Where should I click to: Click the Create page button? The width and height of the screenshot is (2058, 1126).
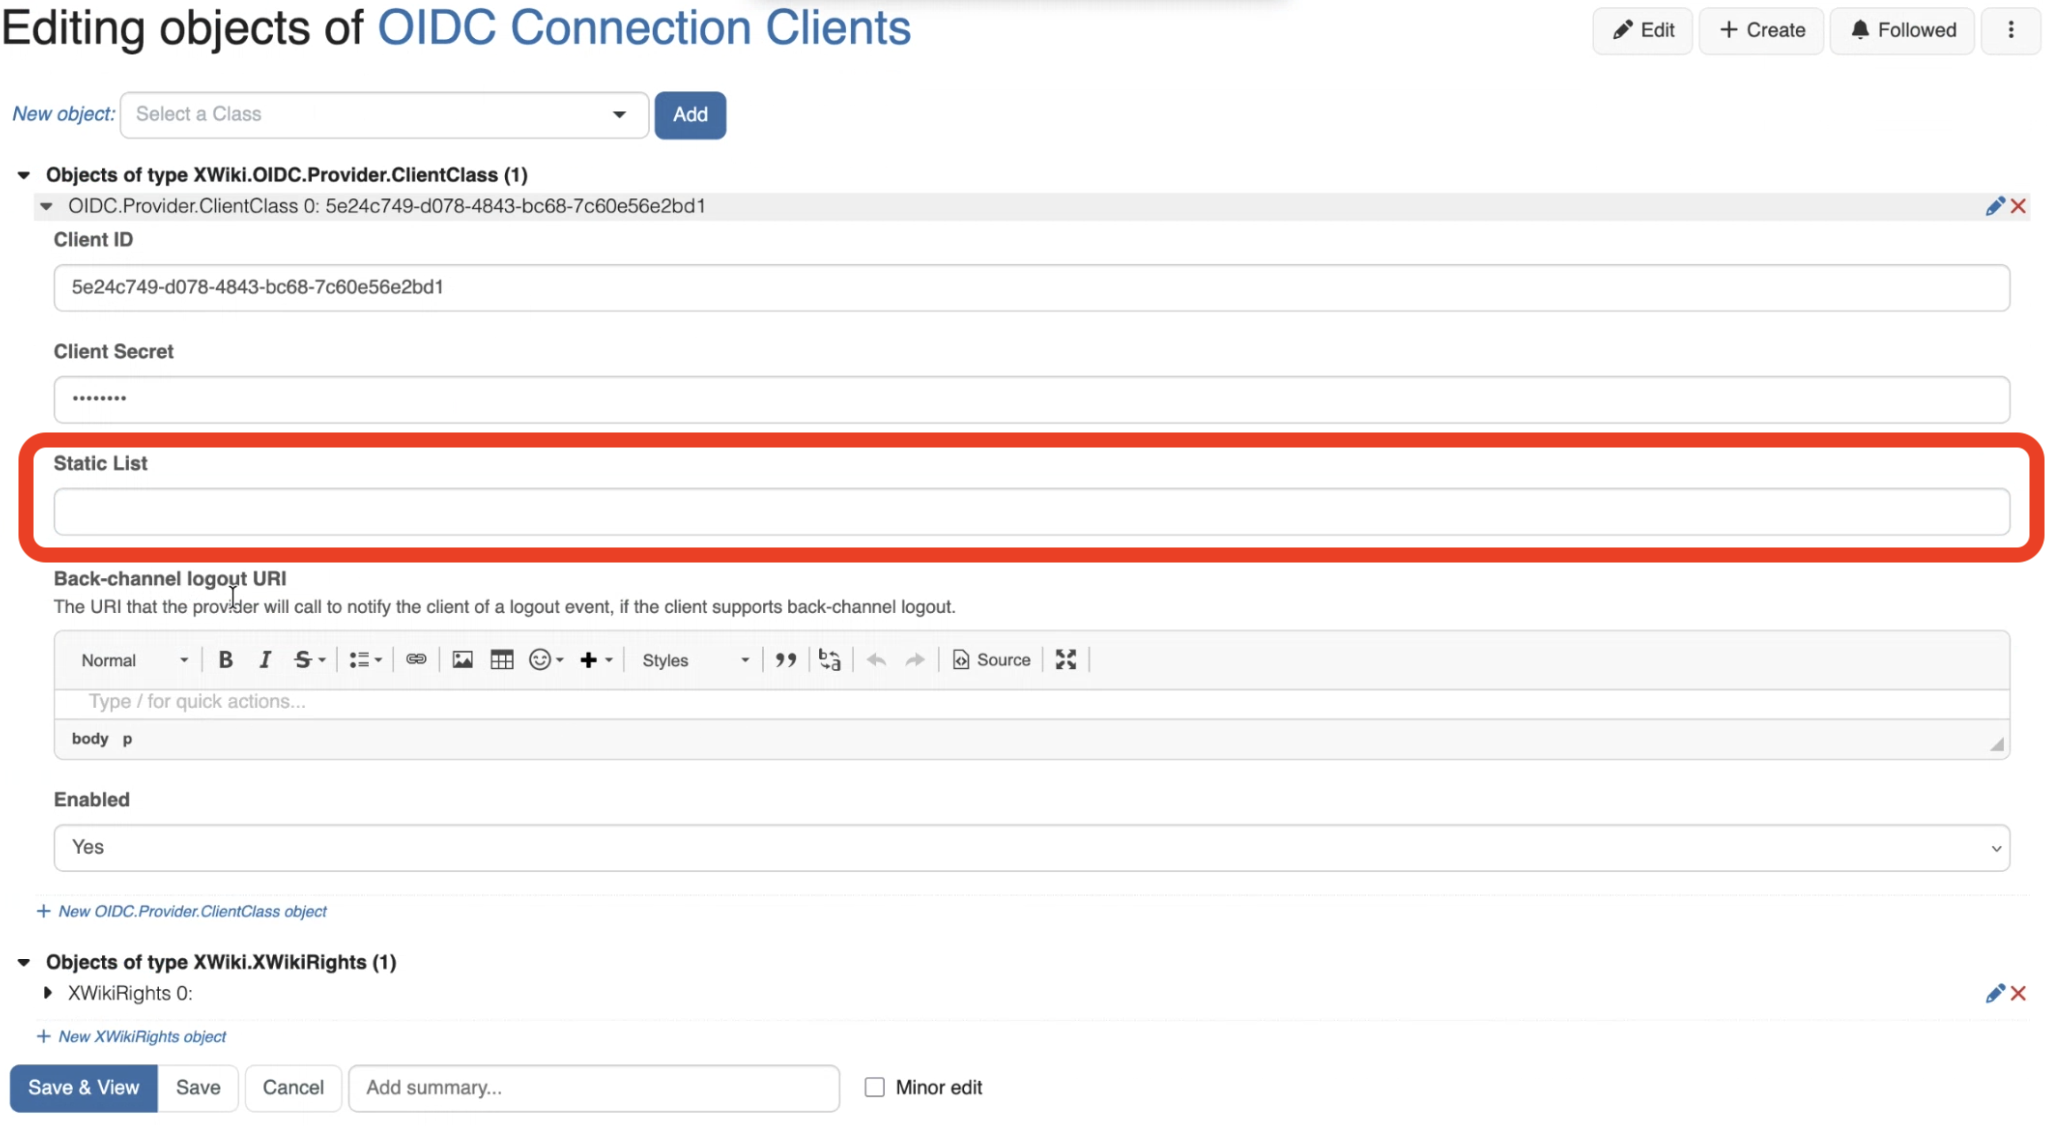[x=1761, y=30]
